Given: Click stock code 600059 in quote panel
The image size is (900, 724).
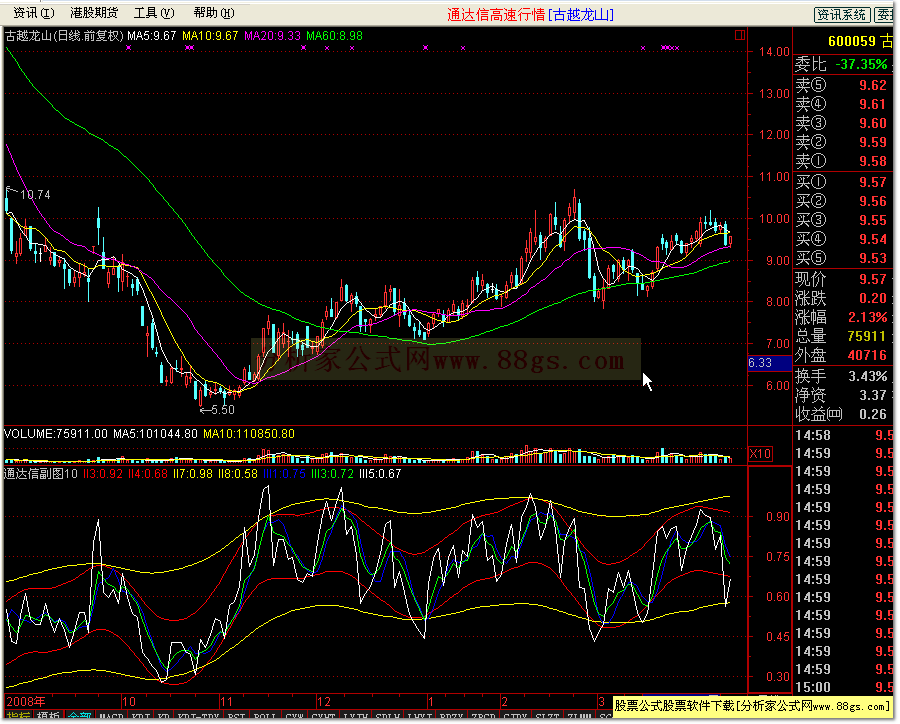Looking at the screenshot, I should pyautogui.click(x=852, y=41).
